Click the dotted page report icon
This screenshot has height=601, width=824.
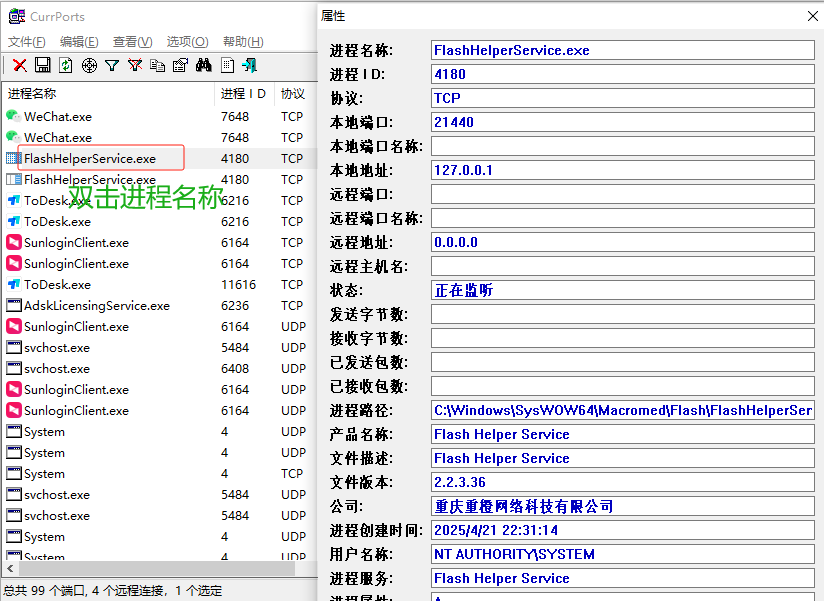[227, 65]
